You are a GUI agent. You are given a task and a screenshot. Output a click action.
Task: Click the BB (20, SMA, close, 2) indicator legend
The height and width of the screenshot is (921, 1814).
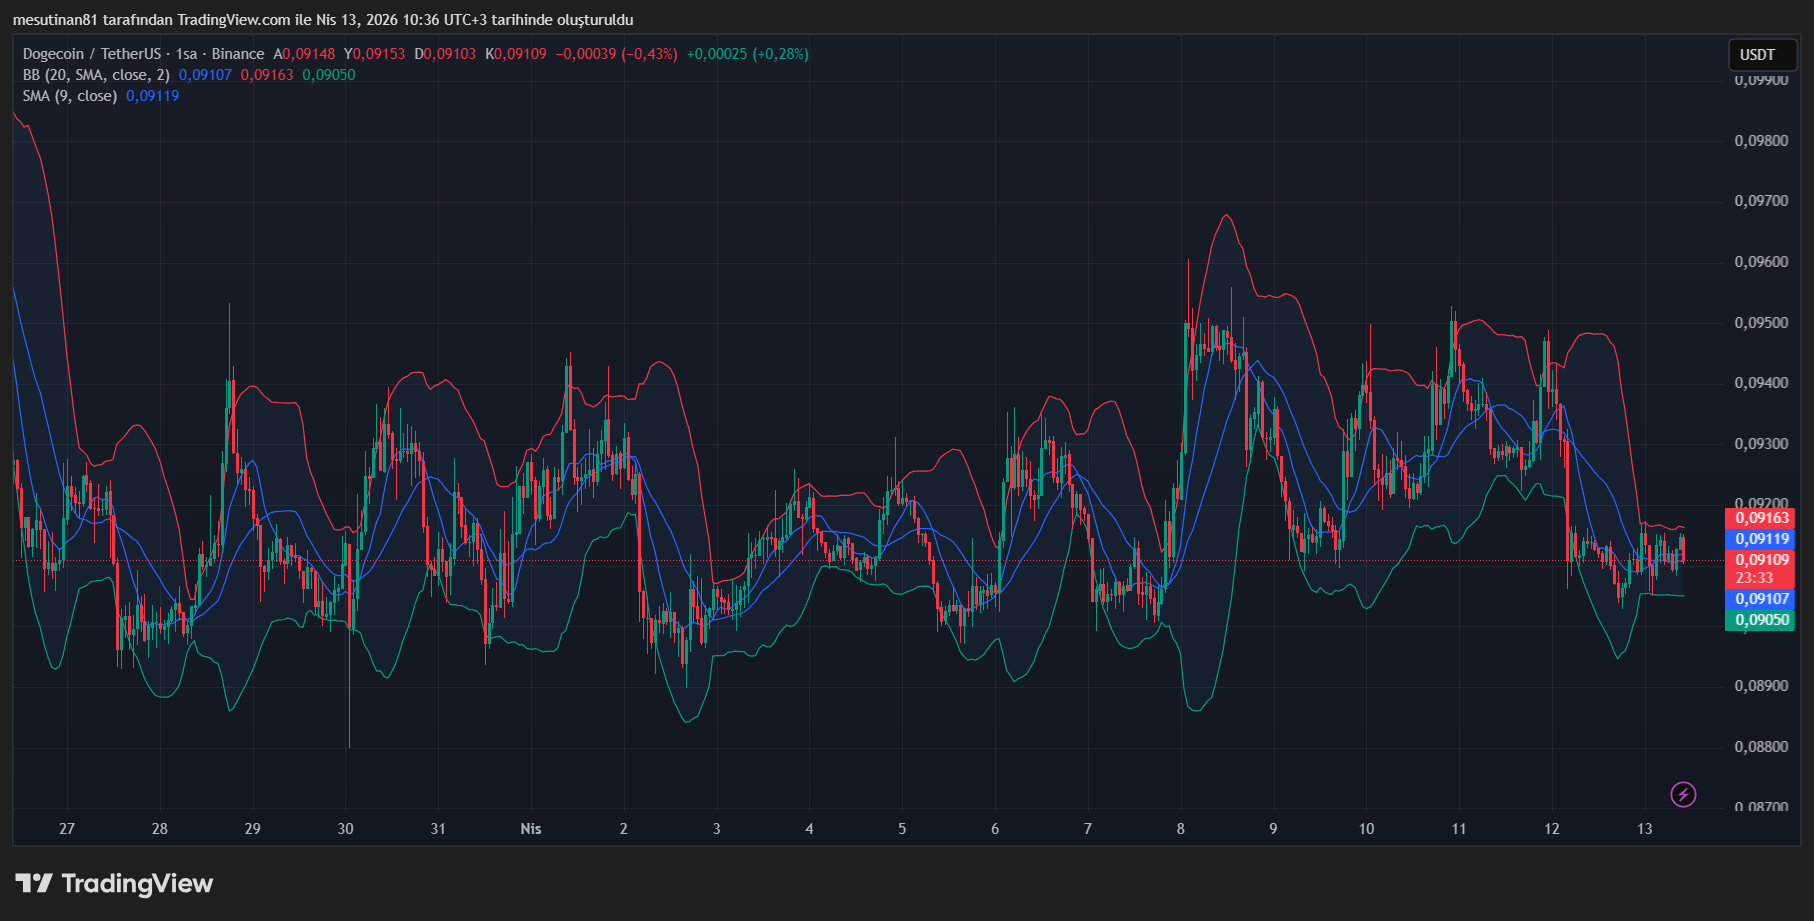(96, 75)
